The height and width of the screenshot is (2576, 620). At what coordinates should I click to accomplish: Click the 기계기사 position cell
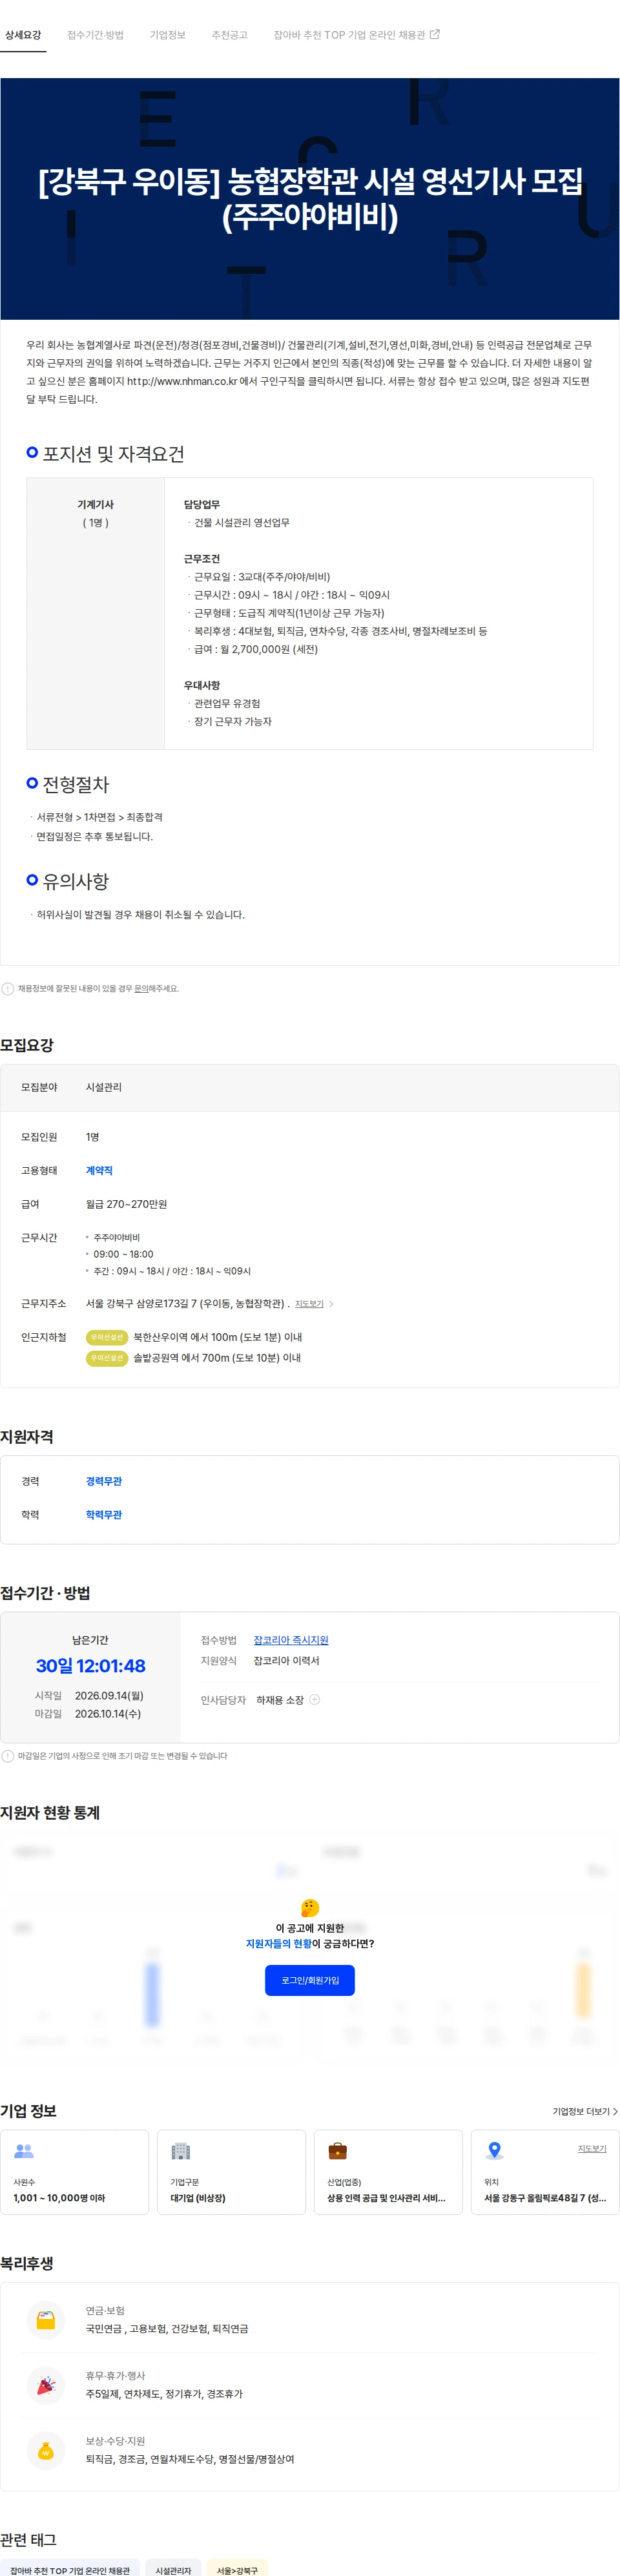95,613
